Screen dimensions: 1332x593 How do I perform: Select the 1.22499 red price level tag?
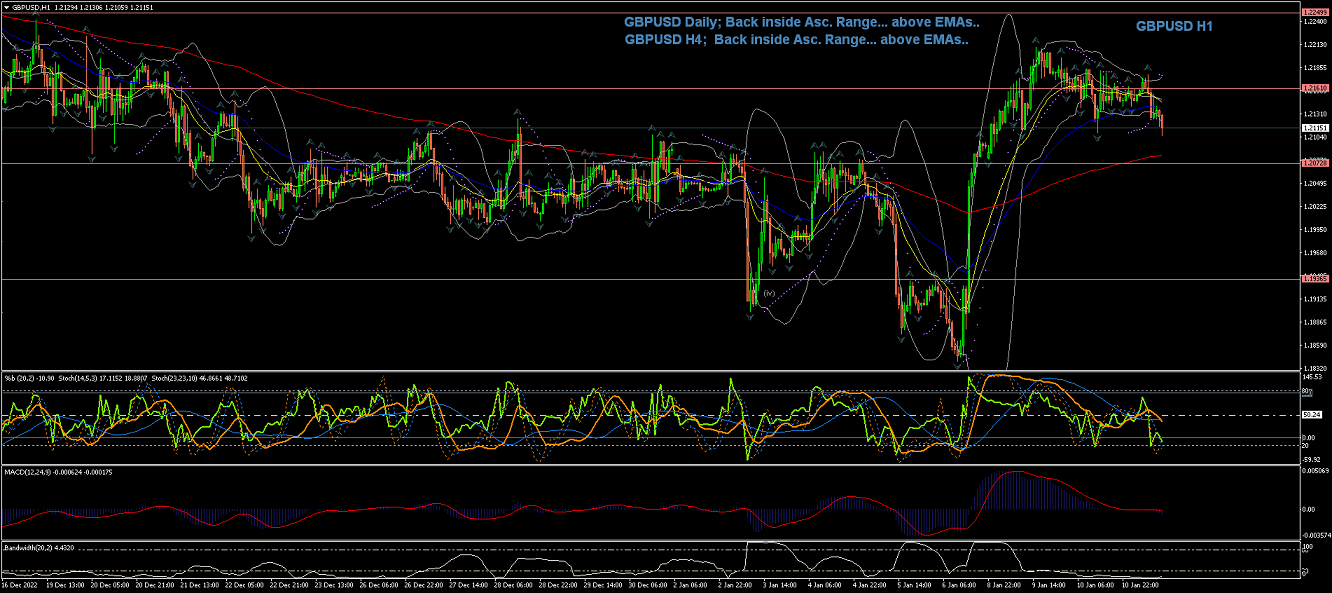tap(1314, 13)
